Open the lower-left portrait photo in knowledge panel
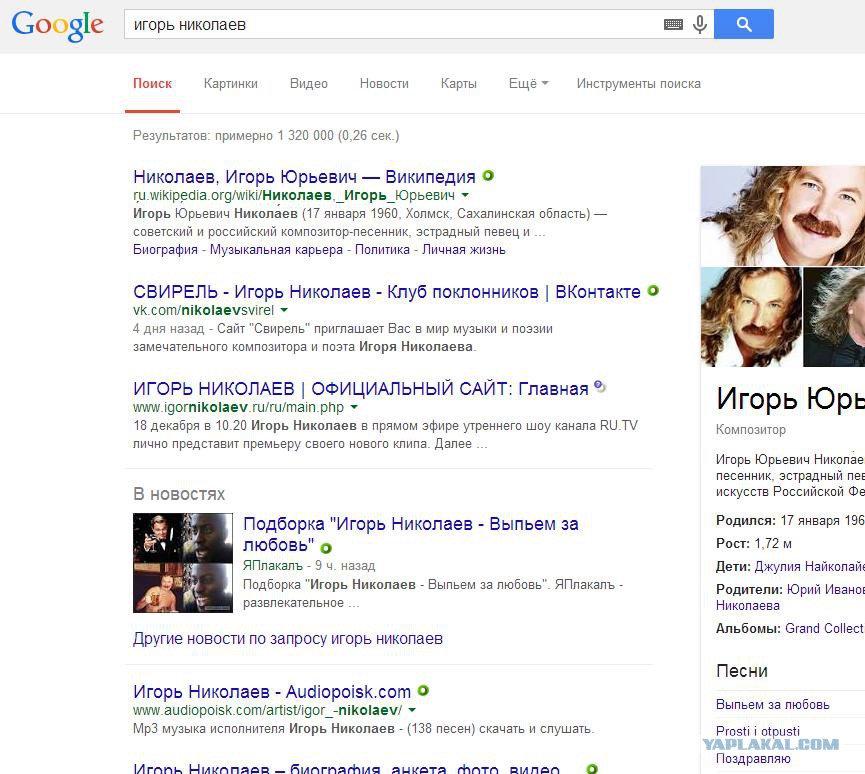 tap(751, 317)
